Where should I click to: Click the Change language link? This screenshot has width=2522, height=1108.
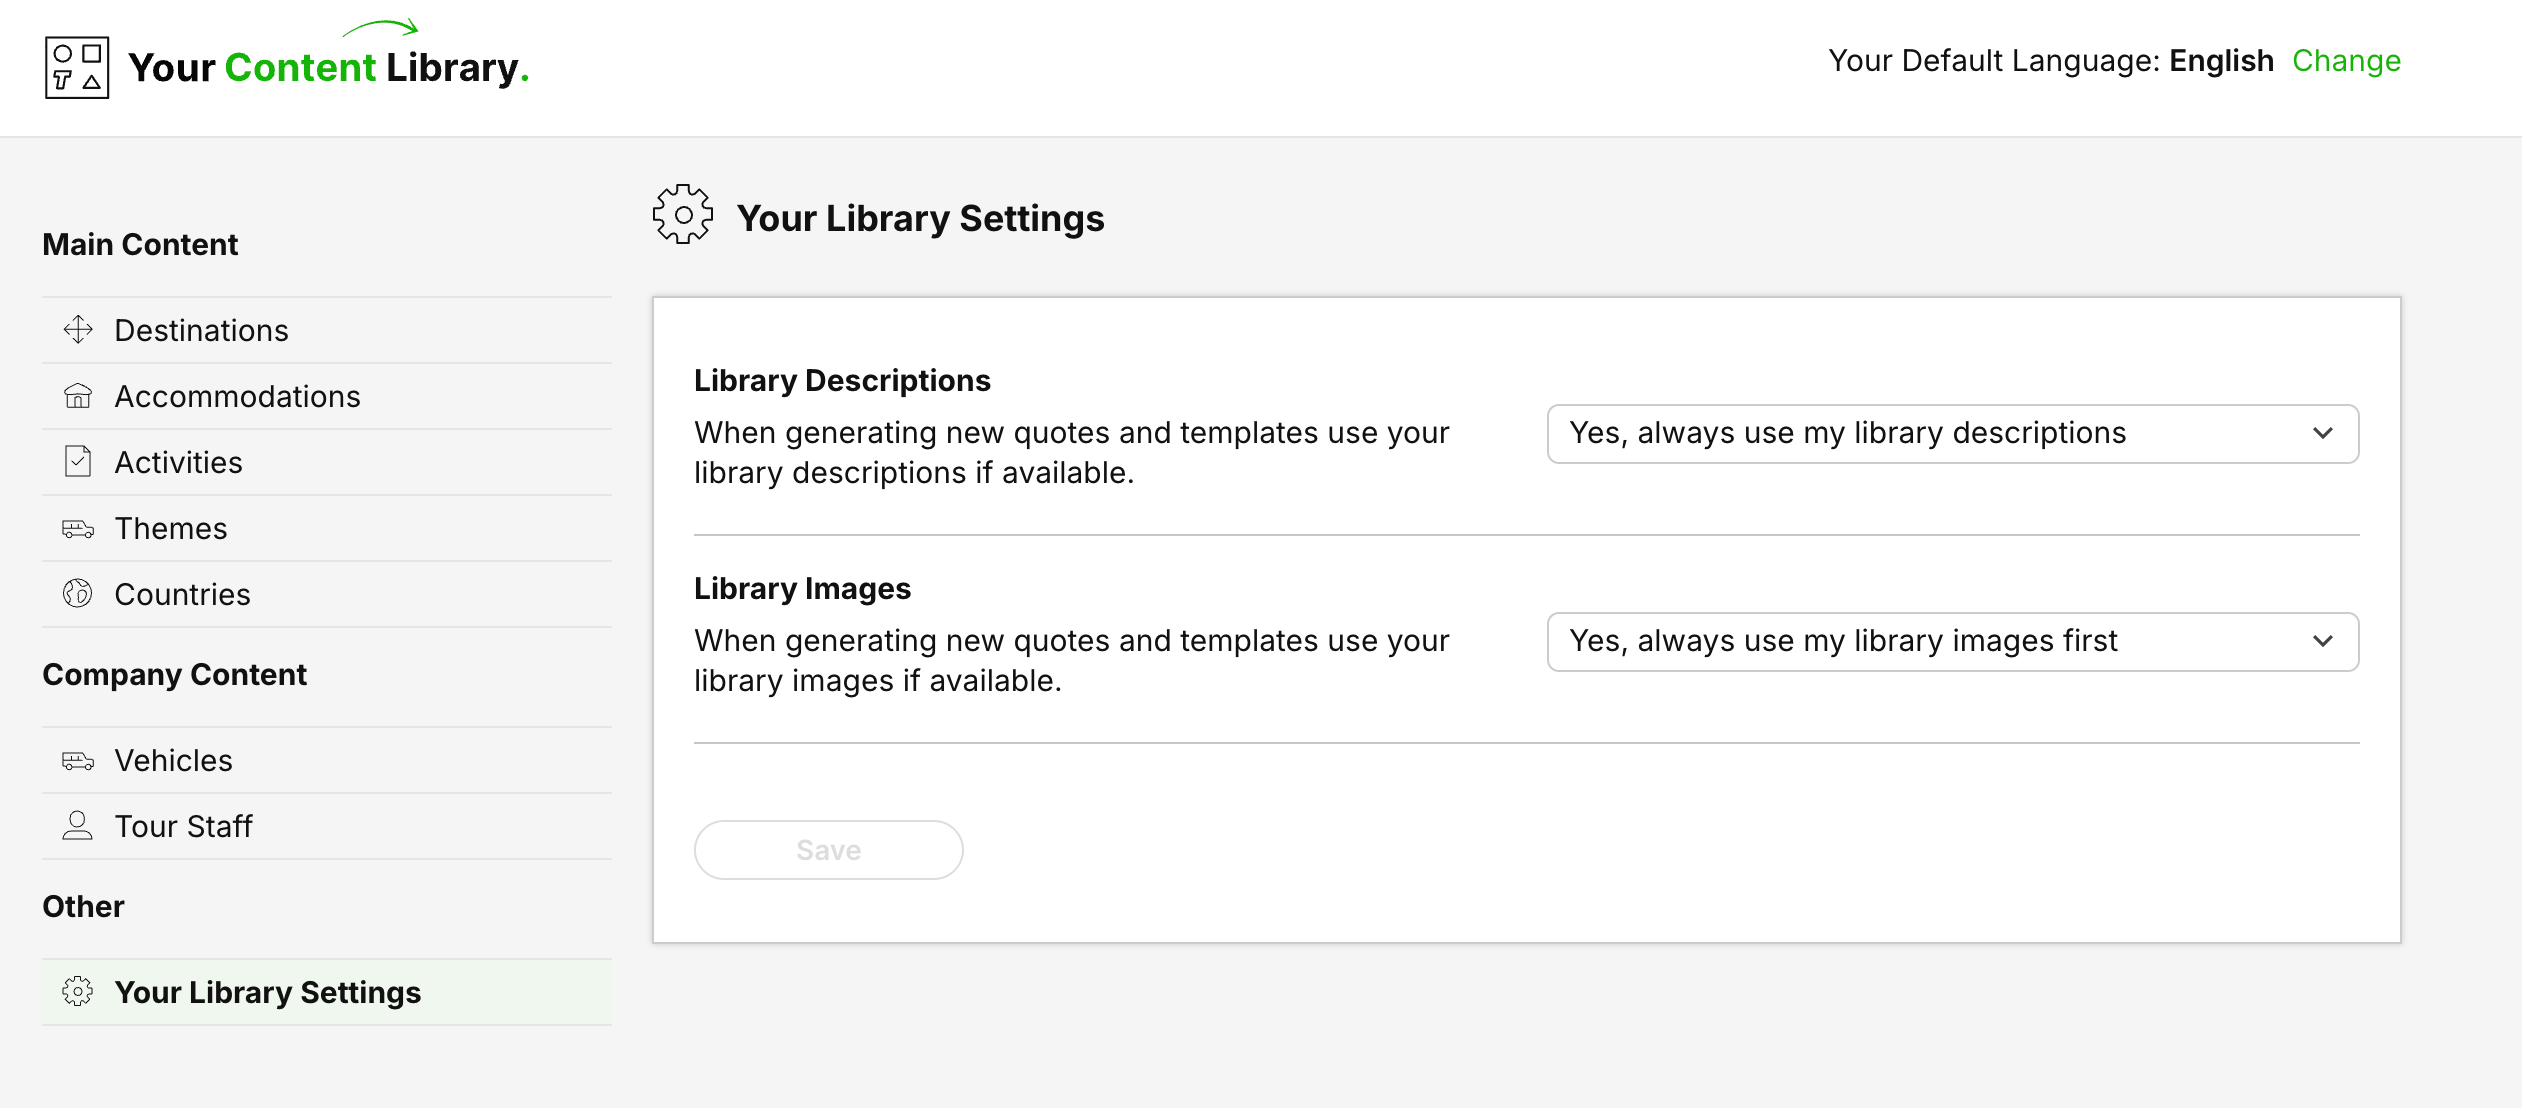[x=2346, y=61]
